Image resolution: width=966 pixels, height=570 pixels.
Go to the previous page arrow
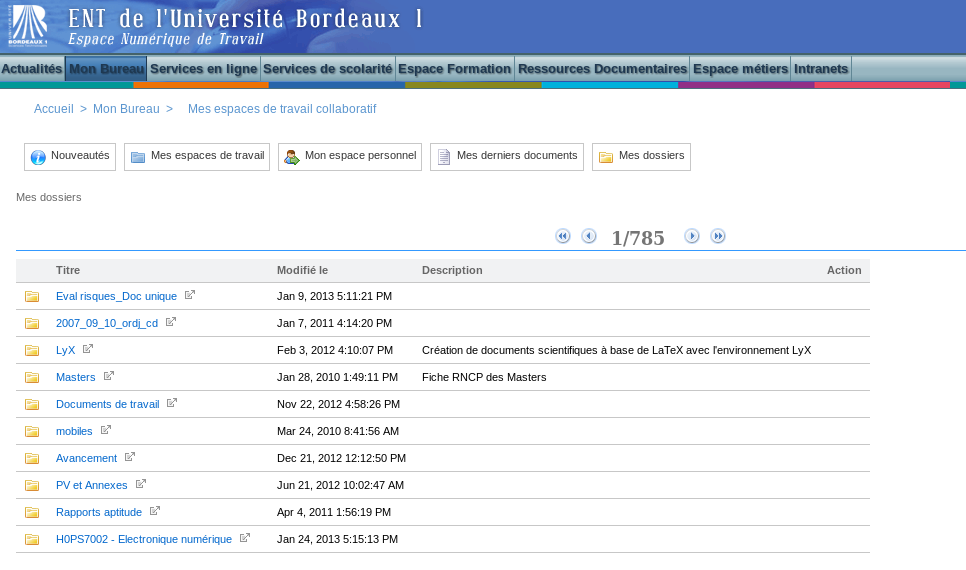tap(589, 236)
